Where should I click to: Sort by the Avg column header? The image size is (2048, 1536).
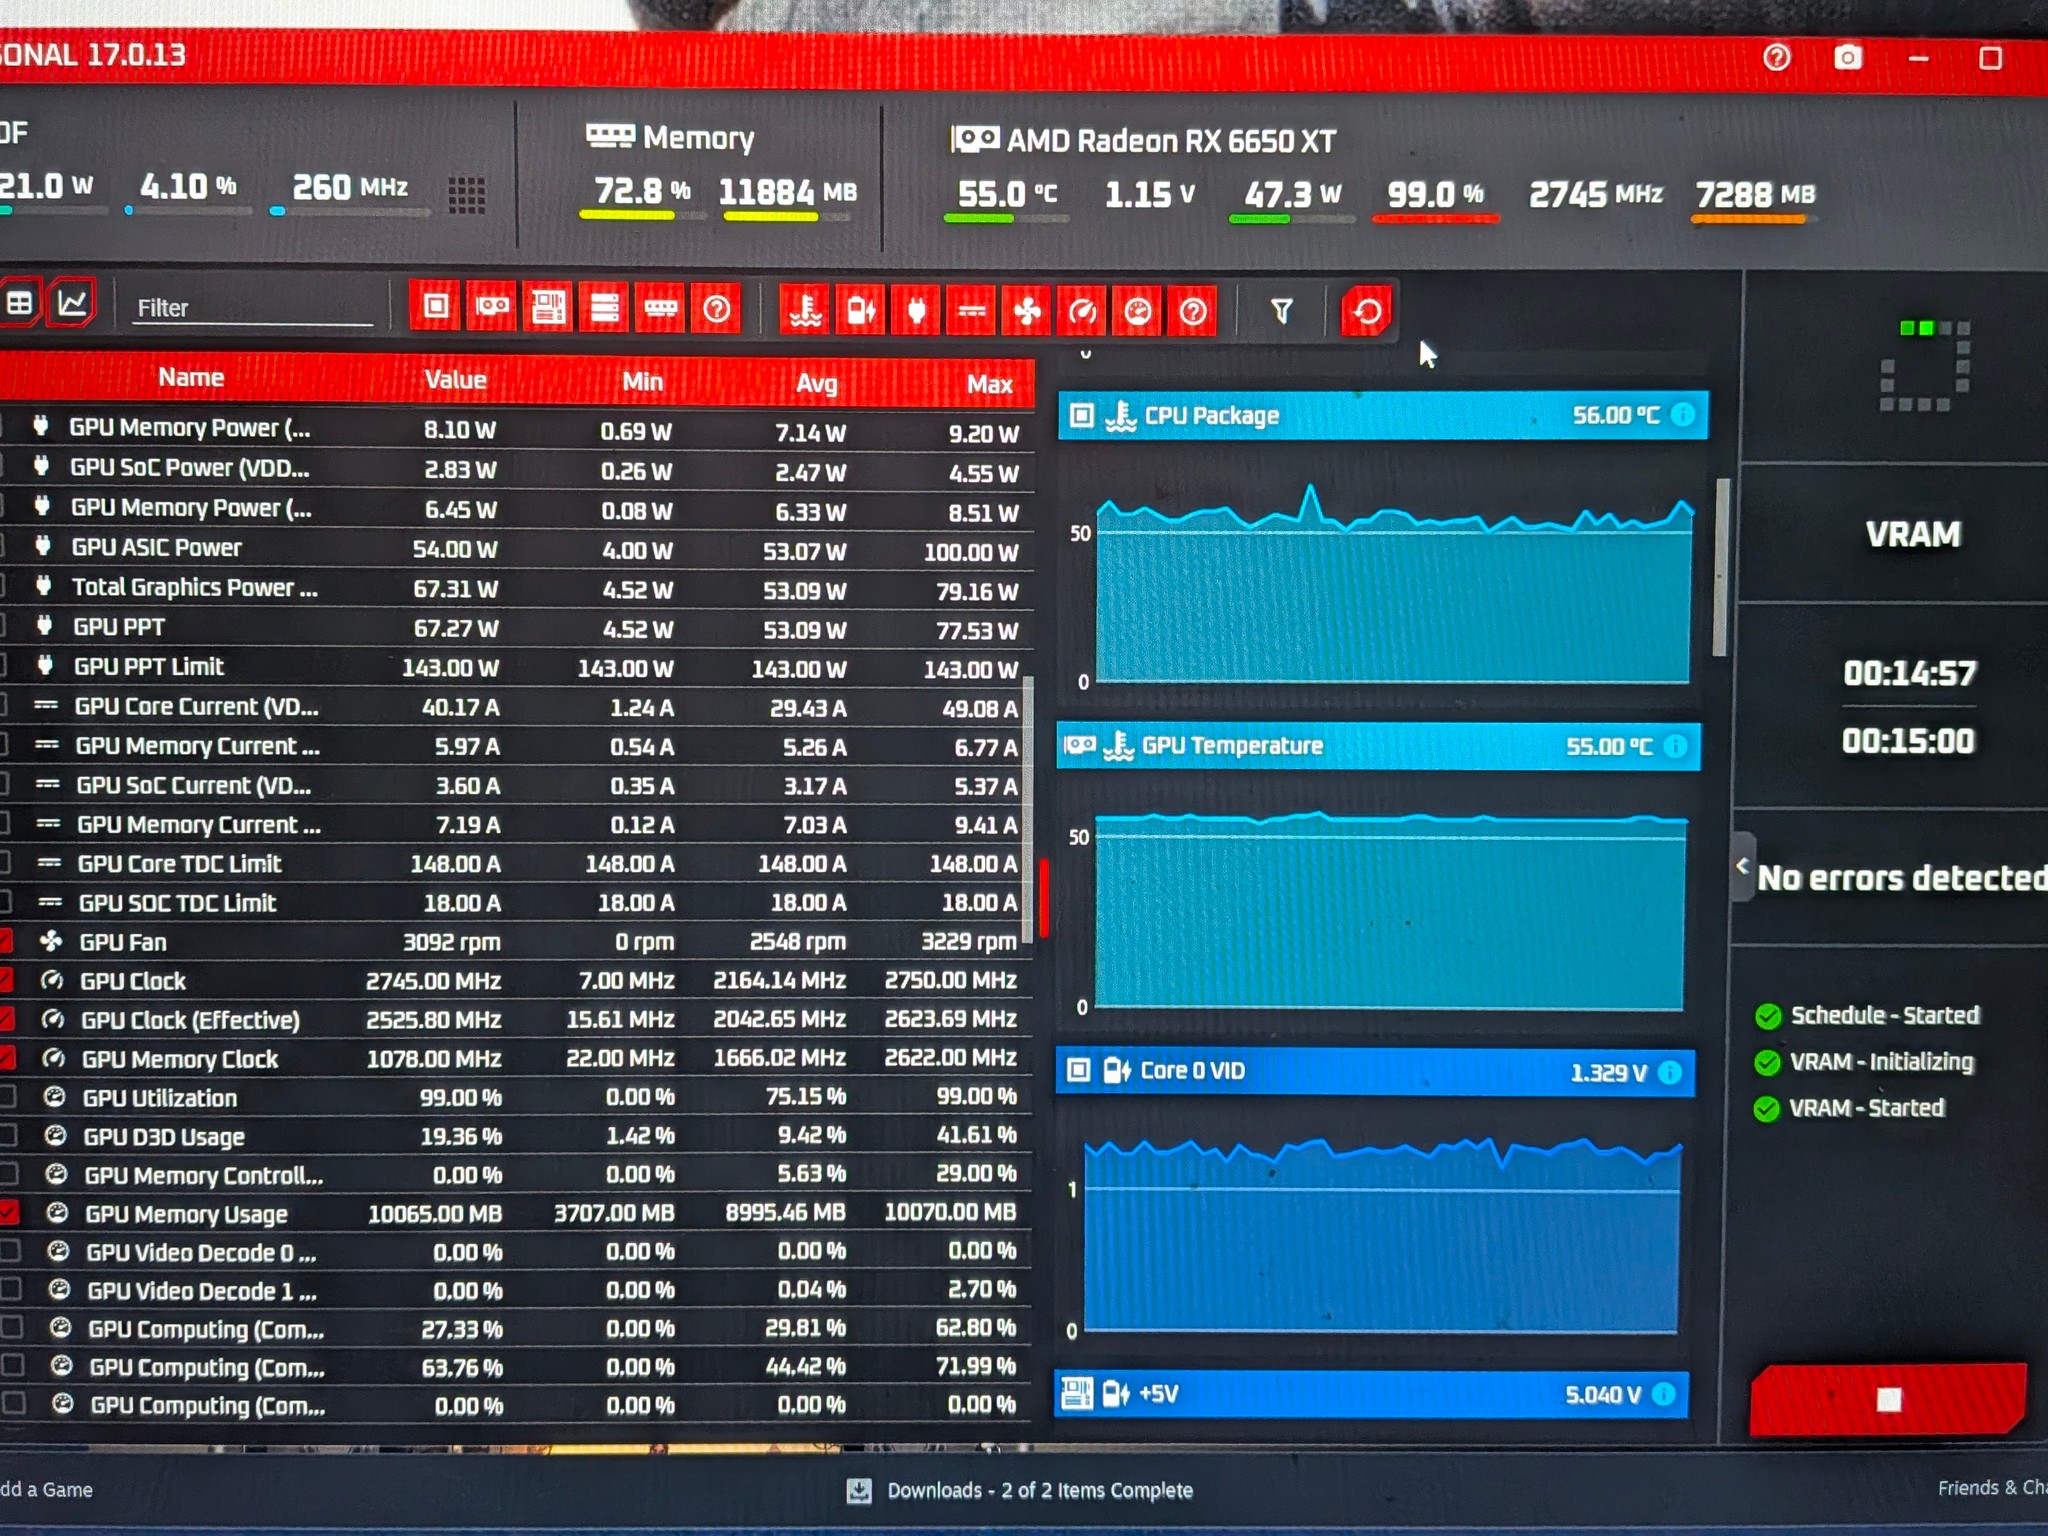click(x=816, y=383)
